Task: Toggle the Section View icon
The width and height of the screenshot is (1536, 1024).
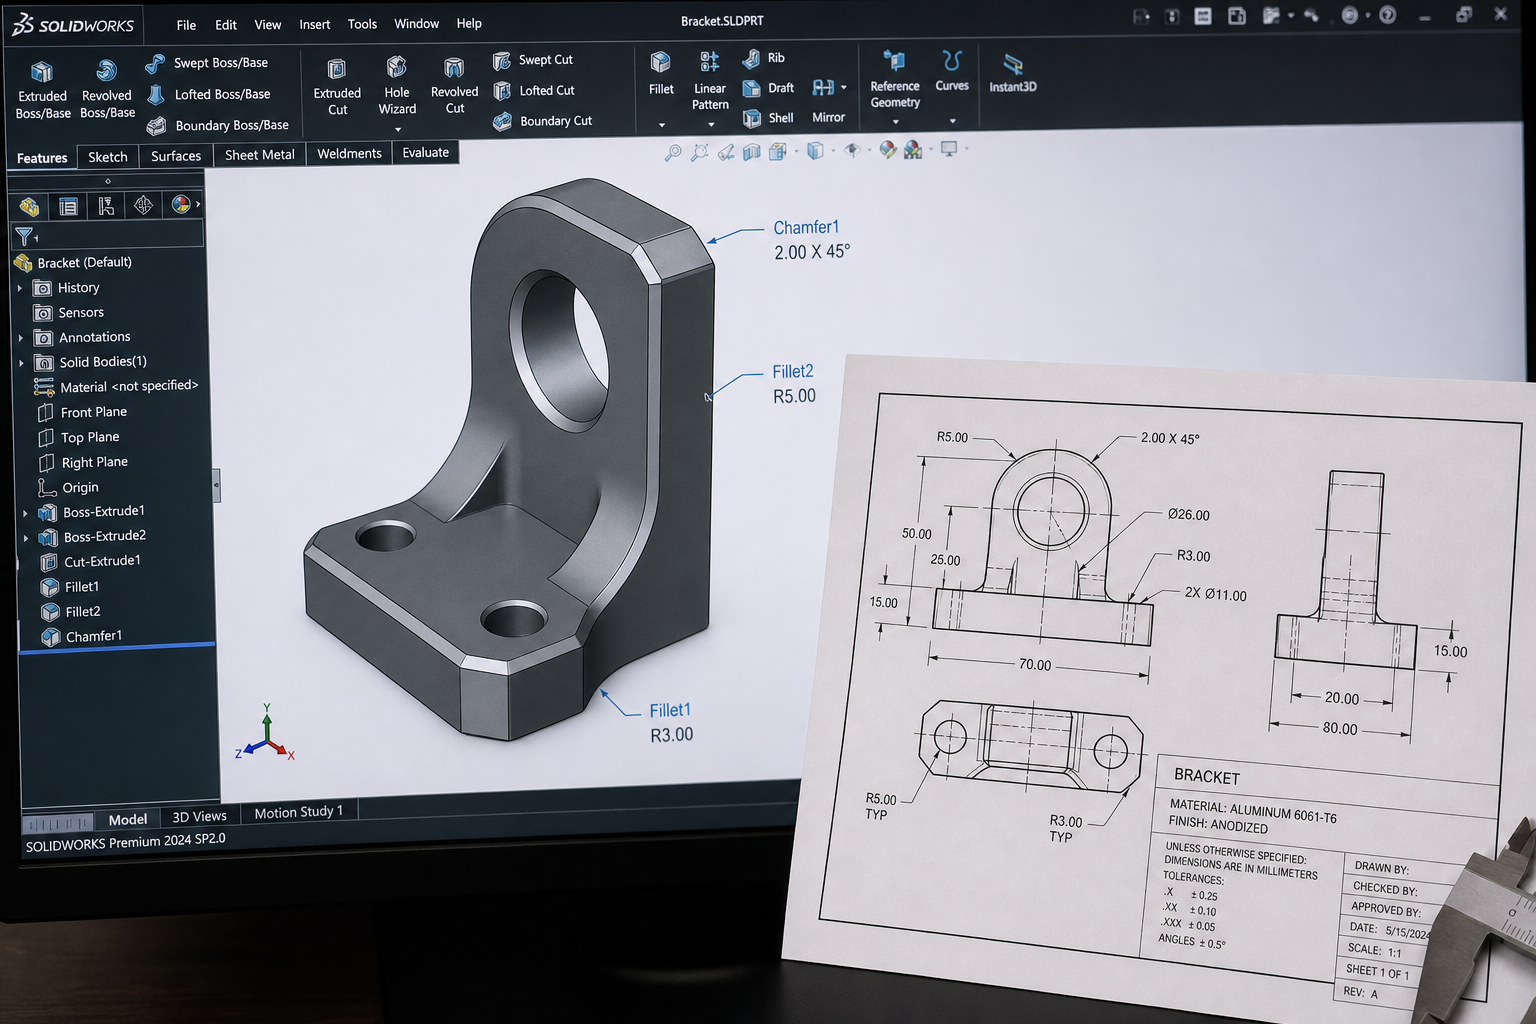Action: click(x=751, y=152)
